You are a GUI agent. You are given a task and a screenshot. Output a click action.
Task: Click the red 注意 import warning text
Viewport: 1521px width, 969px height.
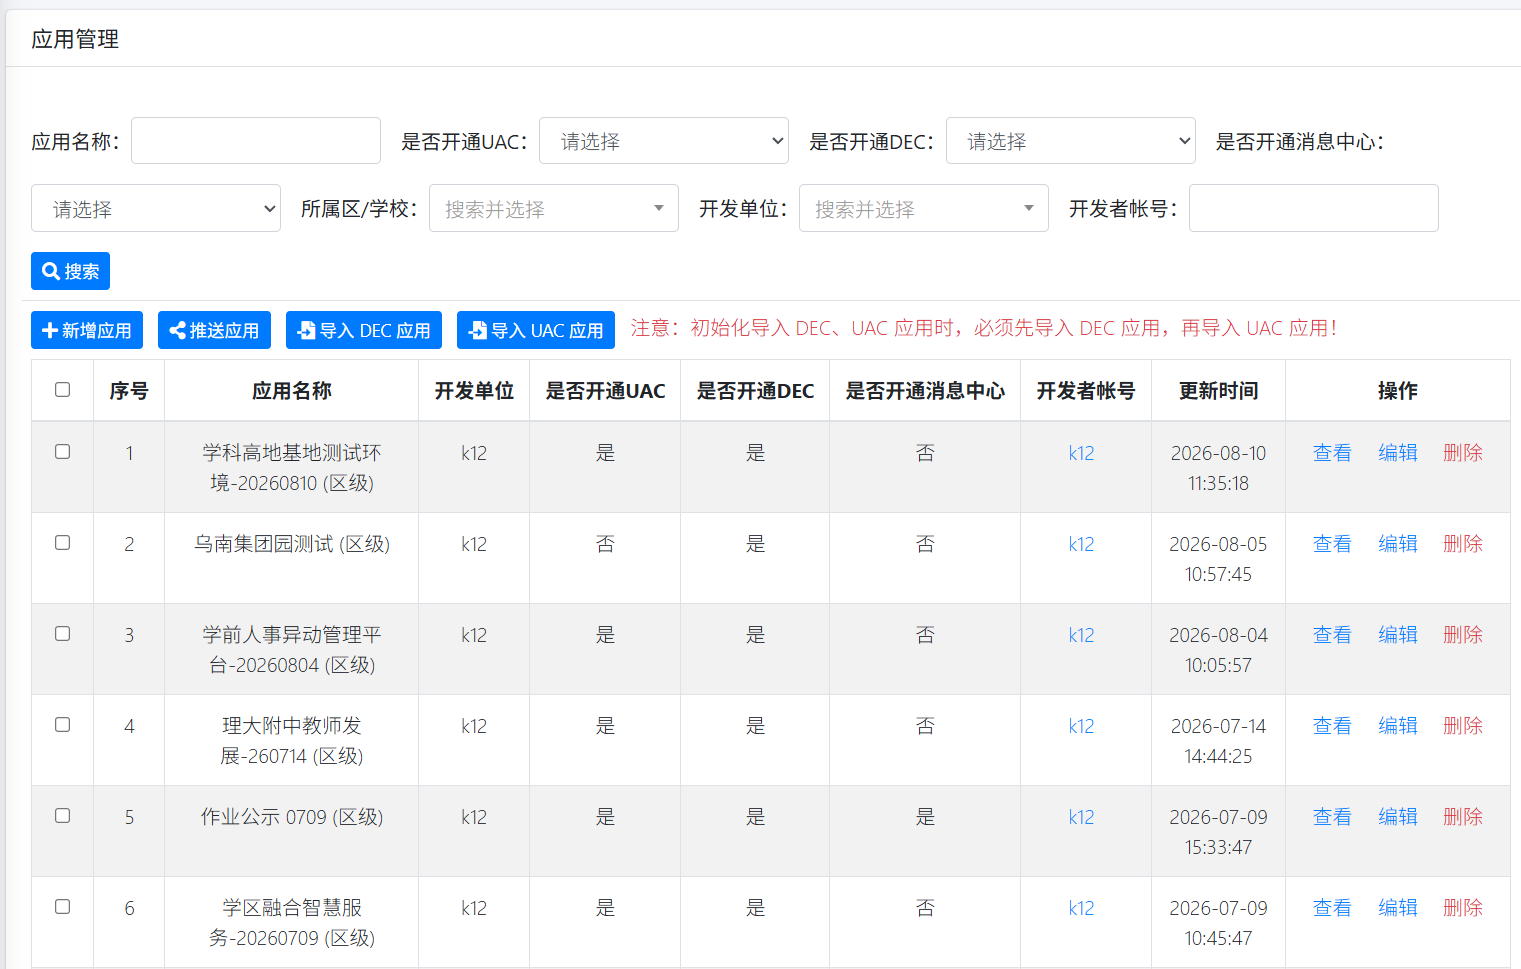coord(984,328)
